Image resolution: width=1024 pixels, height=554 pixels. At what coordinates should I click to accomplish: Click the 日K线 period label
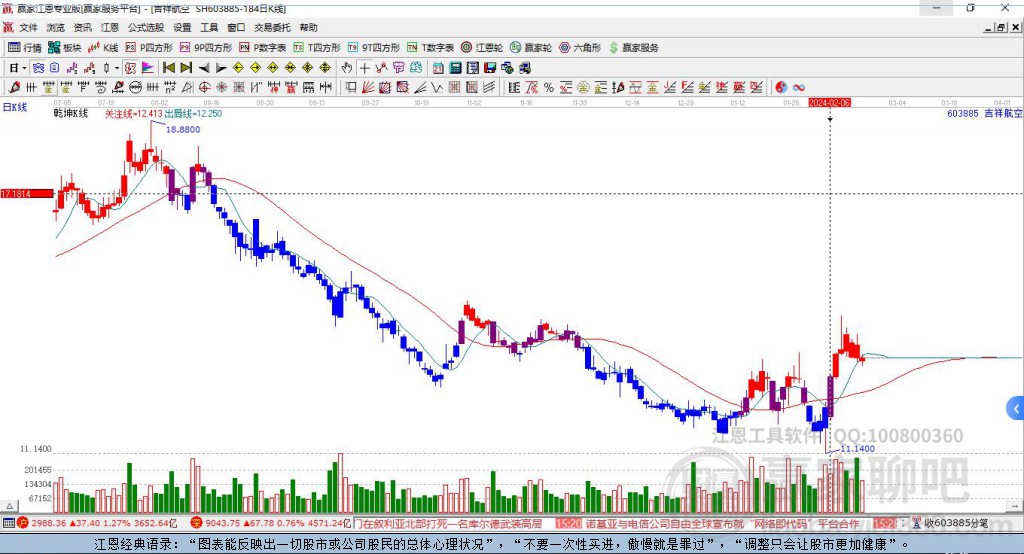15,107
